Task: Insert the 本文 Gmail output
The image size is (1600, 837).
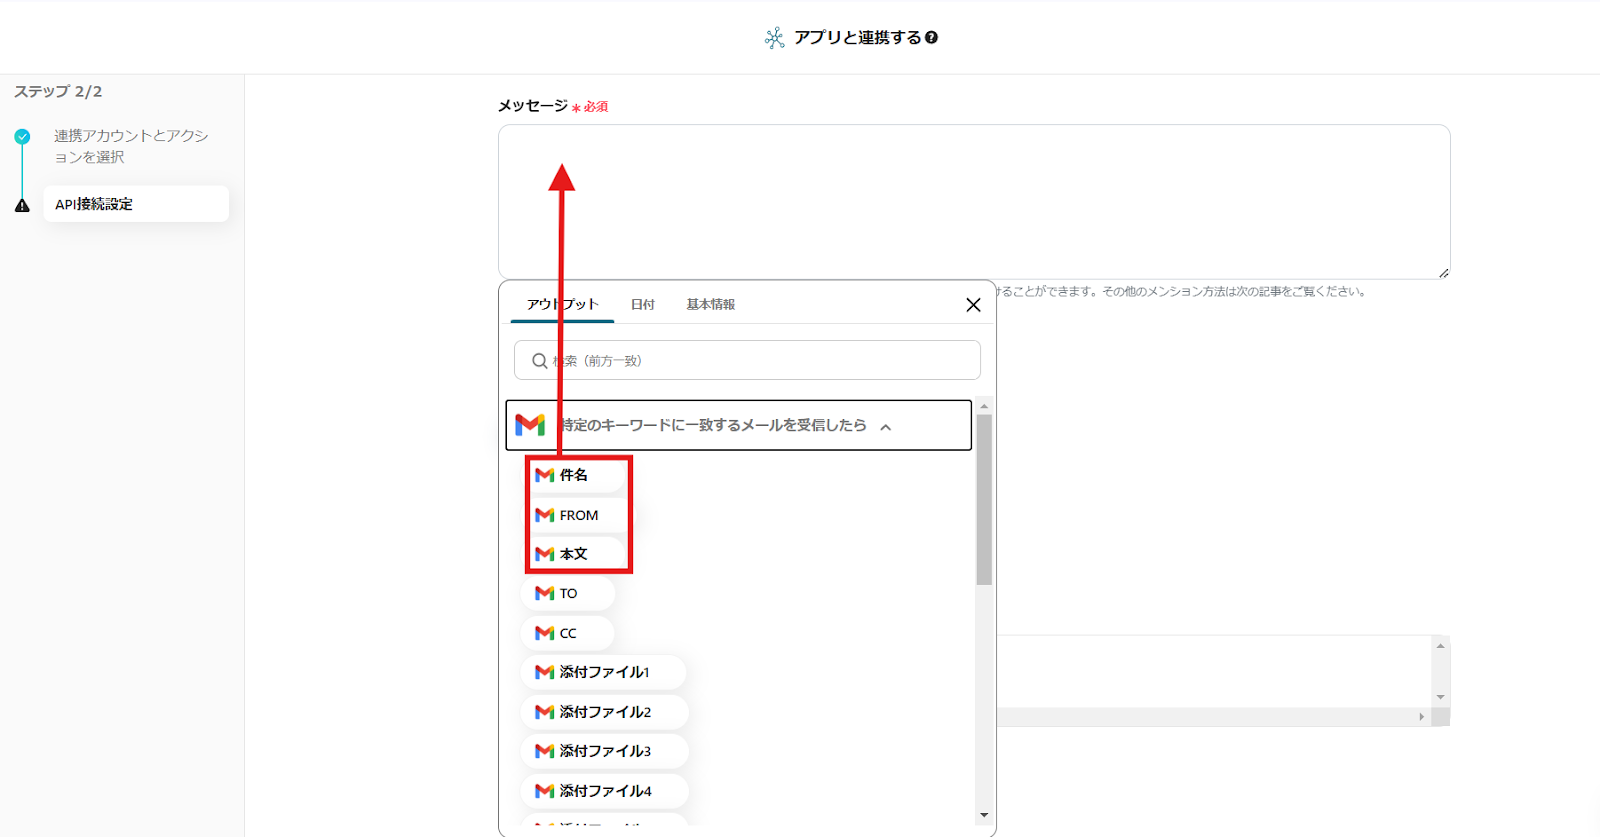Action: 573,554
